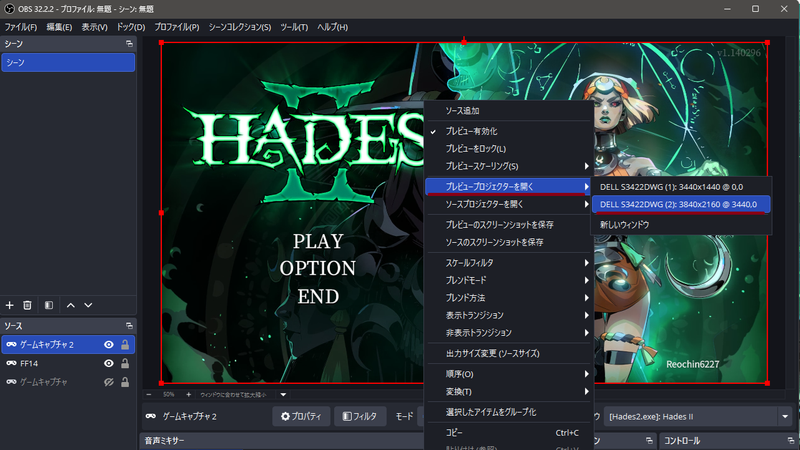Click bottom-right red transform handle on preview
Screen dimensions: 800x450
pyautogui.click(x=767, y=383)
